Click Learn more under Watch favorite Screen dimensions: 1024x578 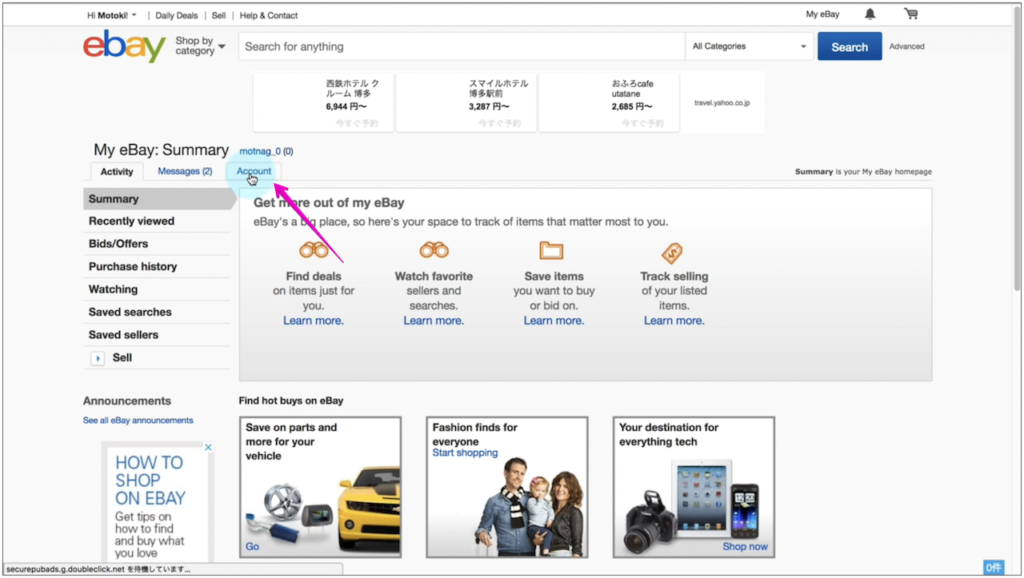pos(434,321)
